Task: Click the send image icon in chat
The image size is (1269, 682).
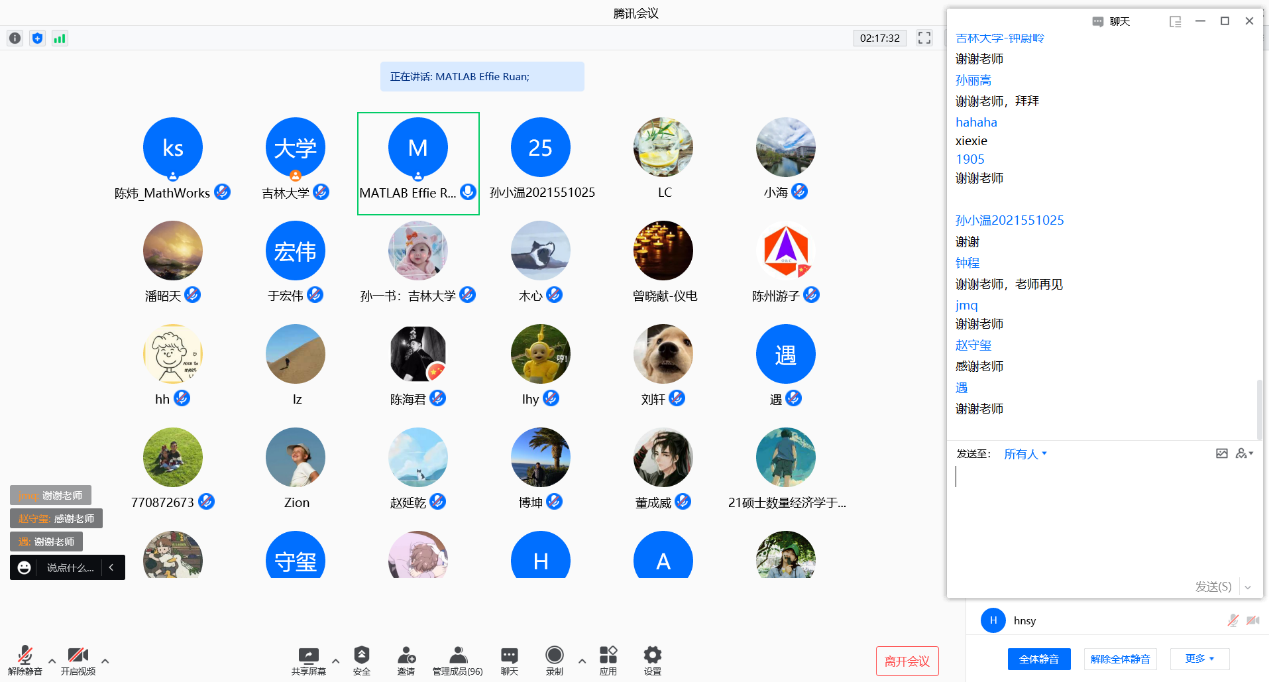Action: pyautogui.click(x=1221, y=454)
